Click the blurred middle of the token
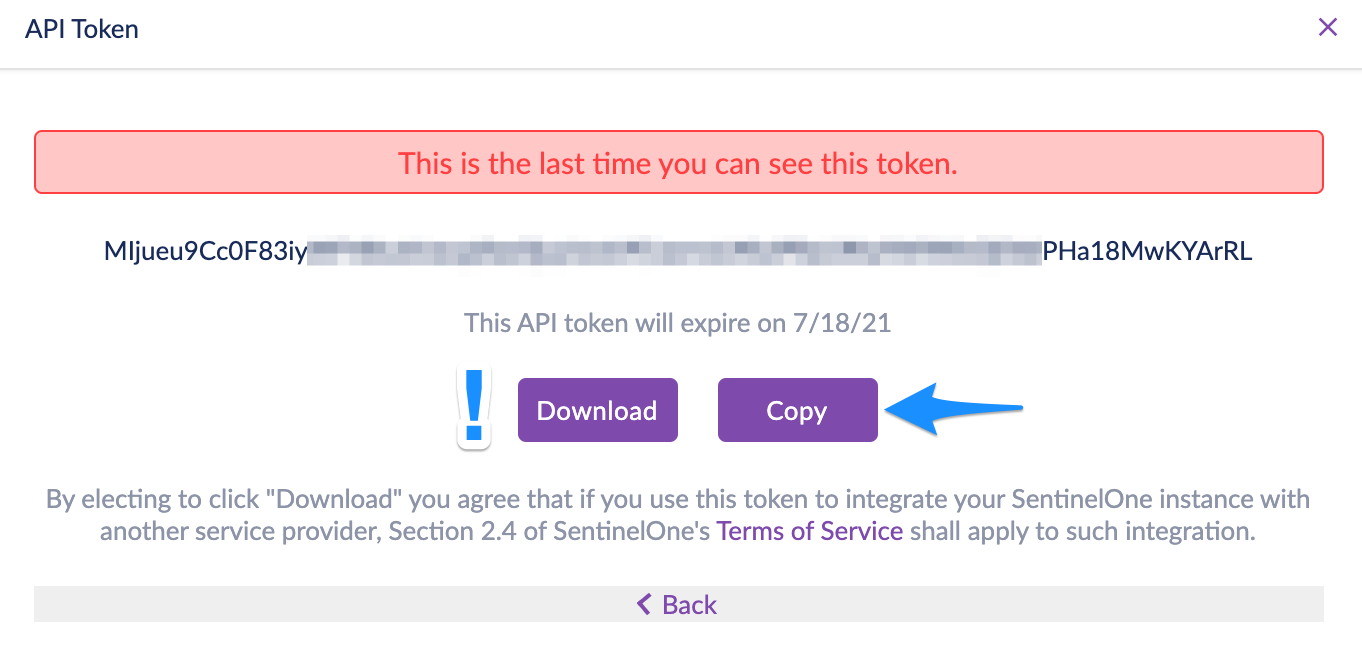The height and width of the screenshot is (652, 1362). click(674, 251)
